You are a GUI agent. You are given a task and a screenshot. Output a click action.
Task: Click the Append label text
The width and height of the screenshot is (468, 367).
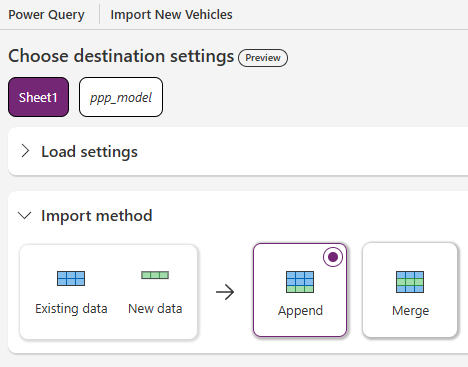[x=300, y=311]
